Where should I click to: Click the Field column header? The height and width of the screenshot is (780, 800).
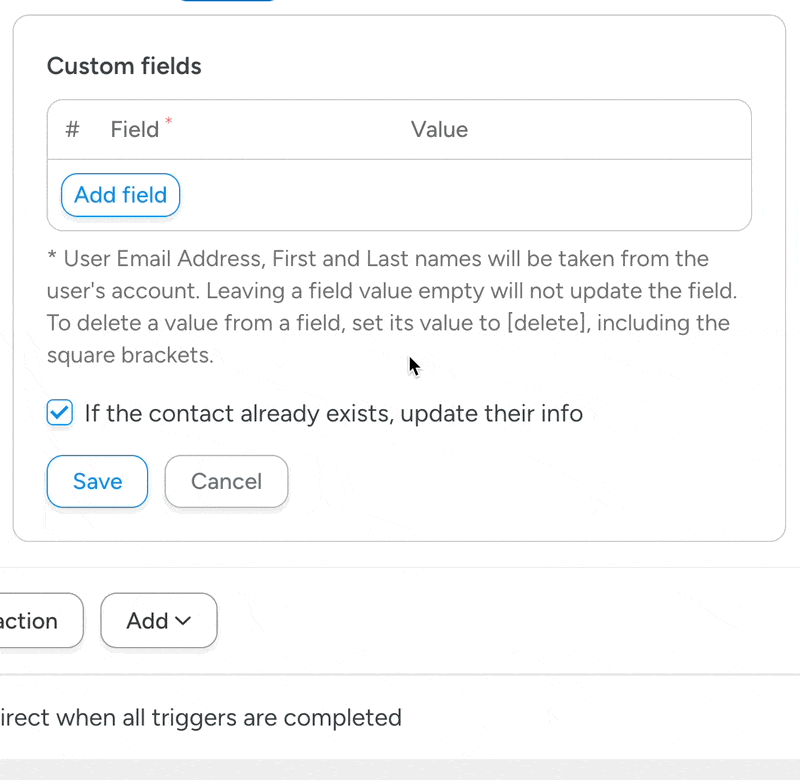coord(134,129)
